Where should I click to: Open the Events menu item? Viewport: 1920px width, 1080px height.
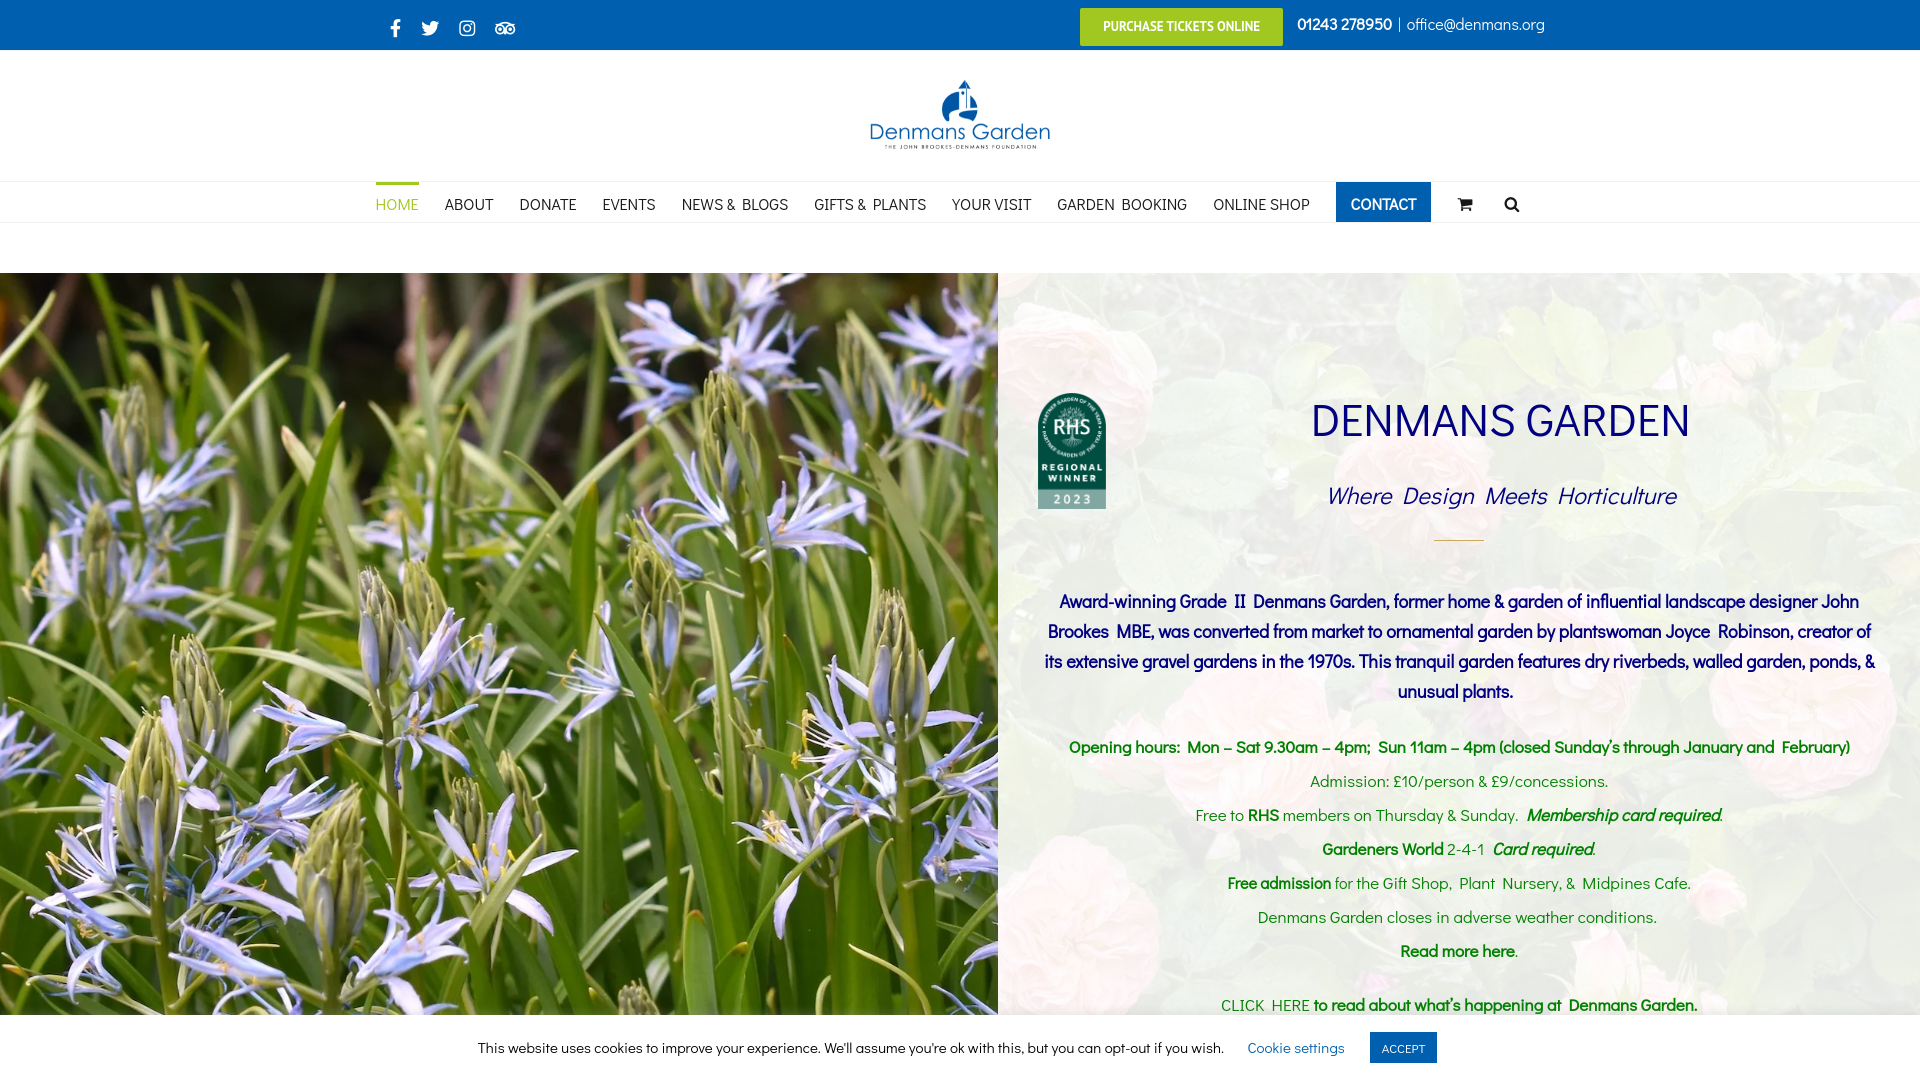[629, 203]
